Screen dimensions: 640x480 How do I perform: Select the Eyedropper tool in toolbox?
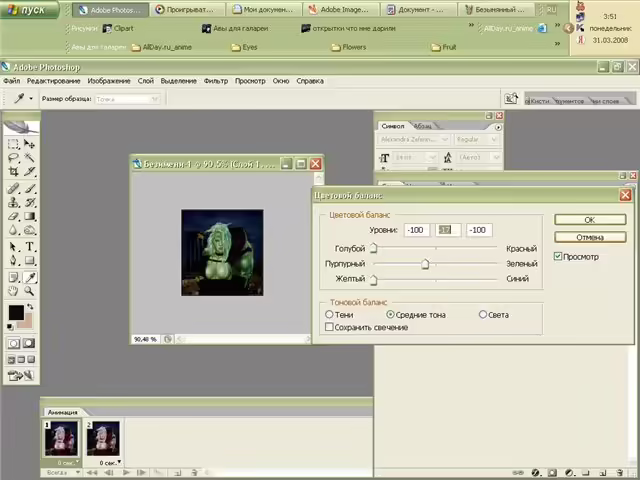point(29,278)
